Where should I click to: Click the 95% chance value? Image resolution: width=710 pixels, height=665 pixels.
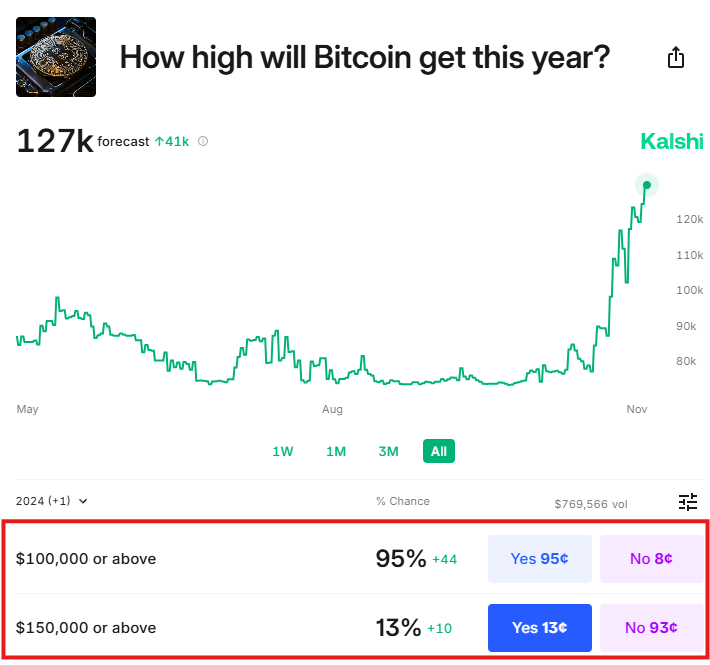pyautogui.click(x=400, y=559)
